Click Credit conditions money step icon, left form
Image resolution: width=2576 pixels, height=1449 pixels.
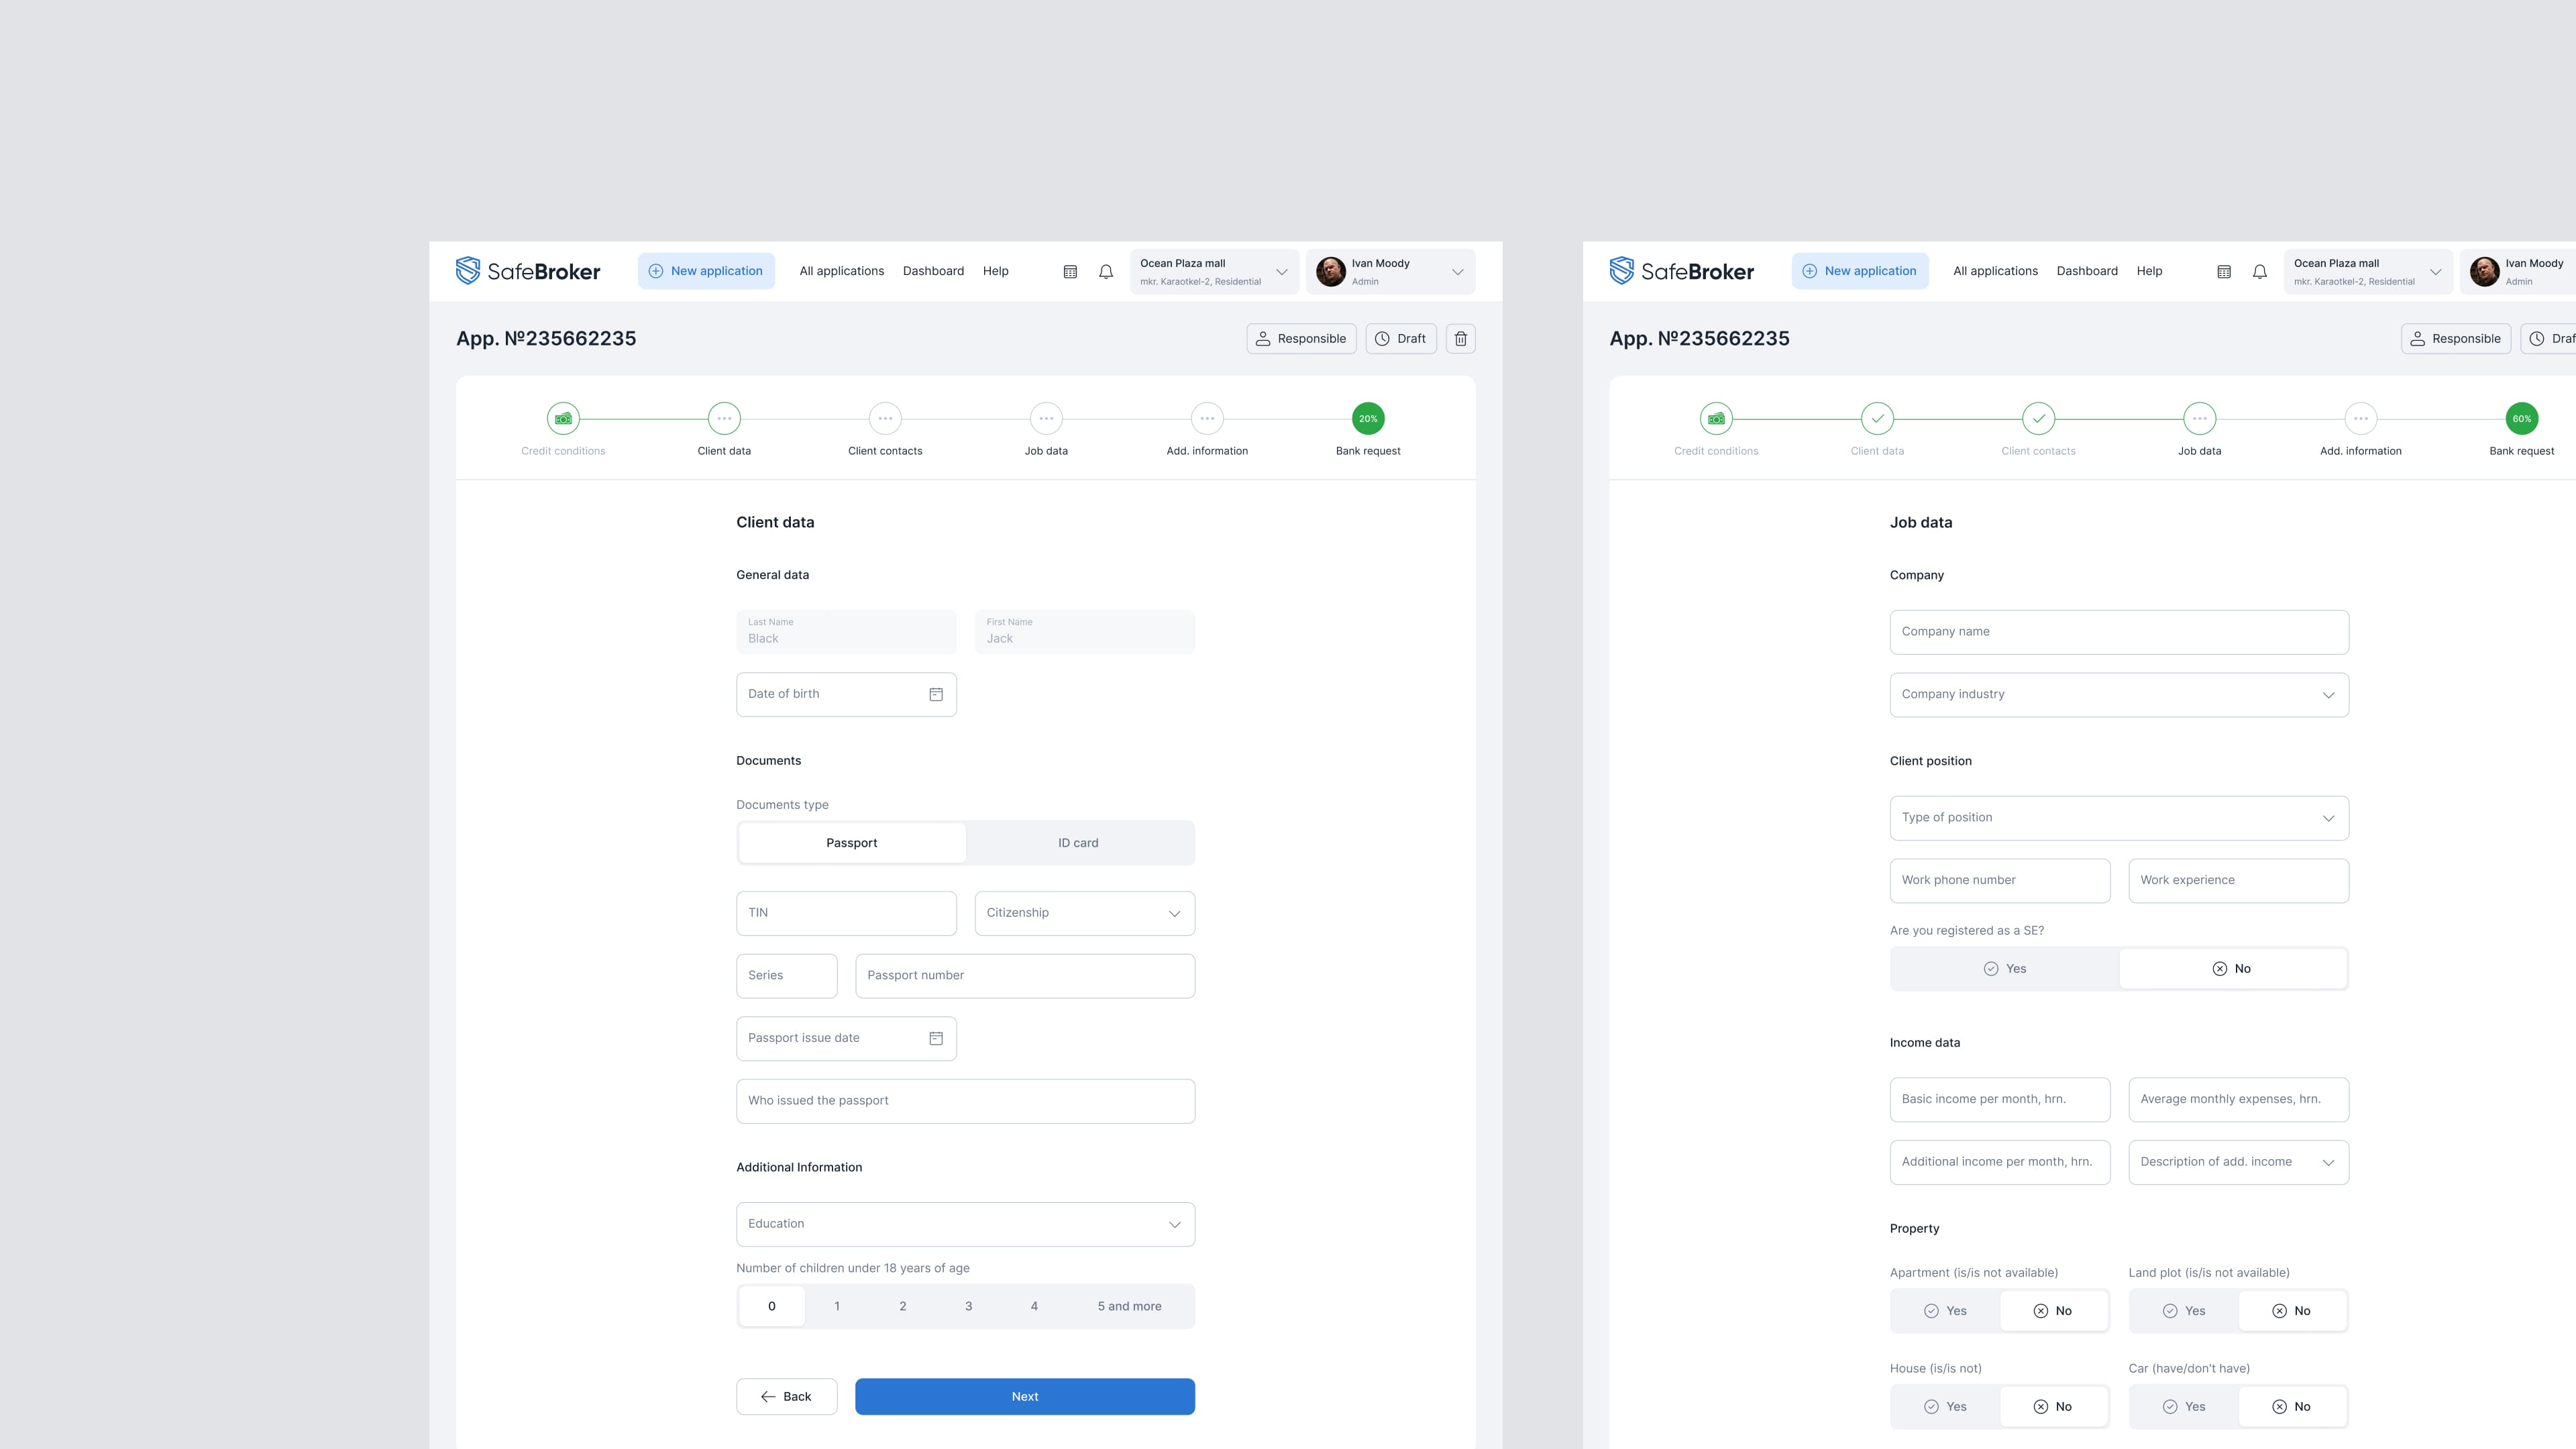pyautogui.click(x=563, y=419)
